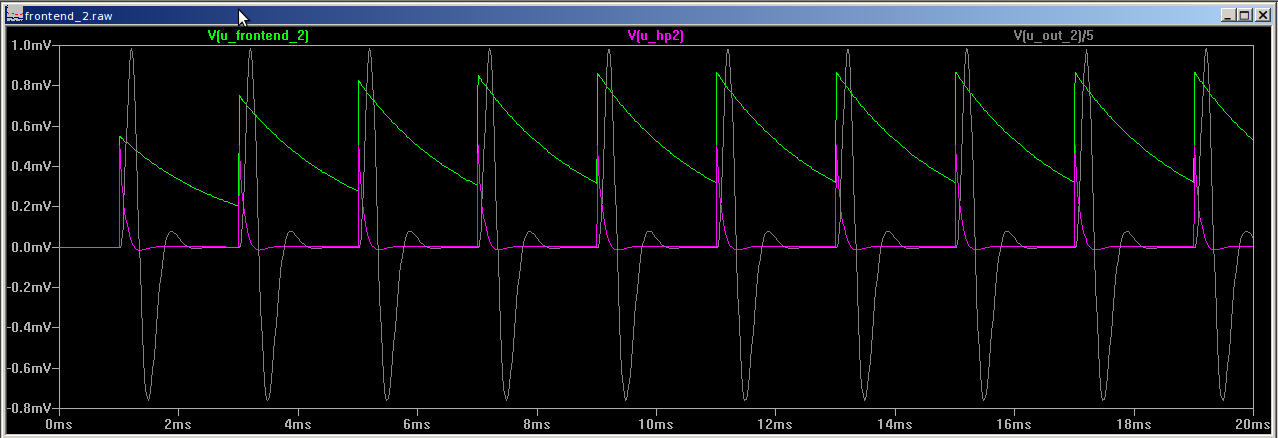1278x438 pixels.
Task: Click the green V(u_frontend_2) trace label
Action: [x=258, y=35]
